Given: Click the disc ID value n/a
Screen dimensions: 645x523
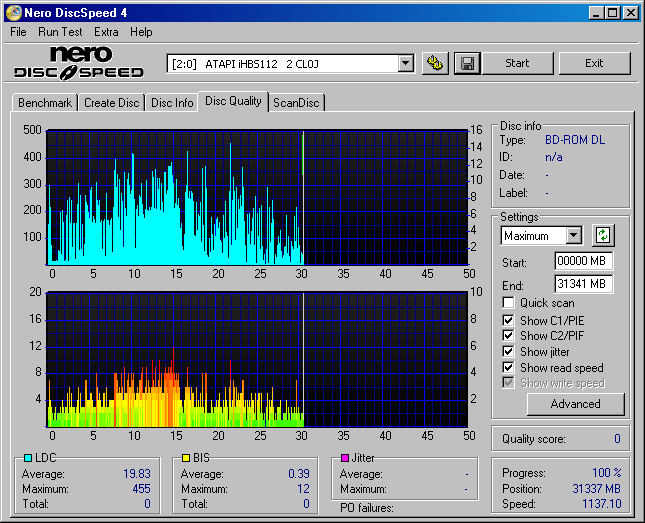Looking at the screenshot, I should tap(554, 157).
